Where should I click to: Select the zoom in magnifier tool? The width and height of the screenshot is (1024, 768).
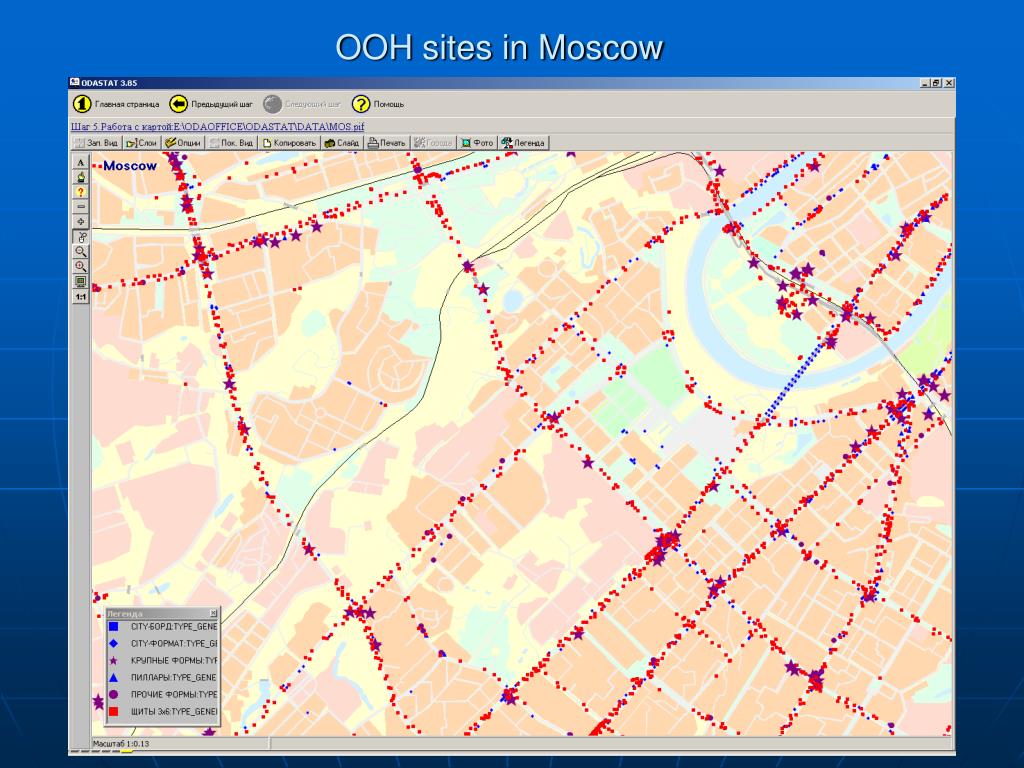pyautogui.click(x=80, y=266)
